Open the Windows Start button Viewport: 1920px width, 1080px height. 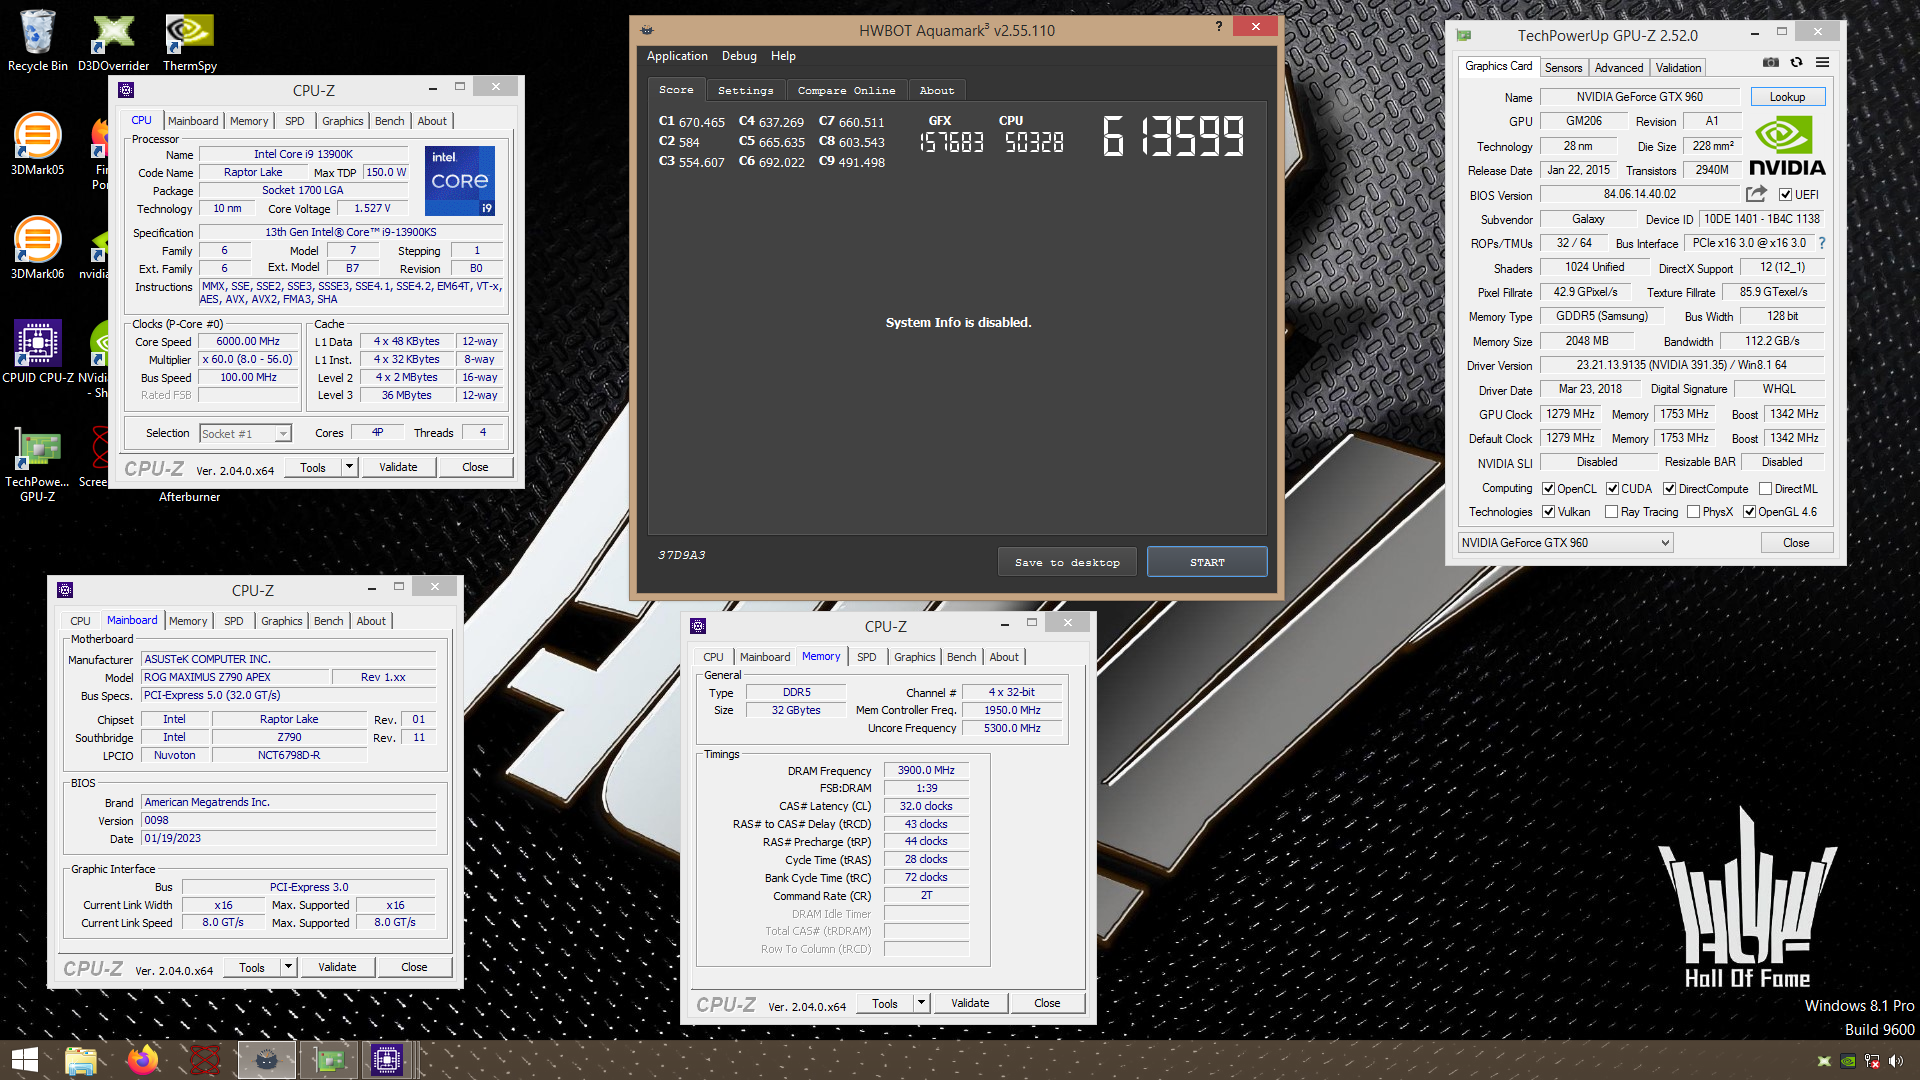[24, 1060]
